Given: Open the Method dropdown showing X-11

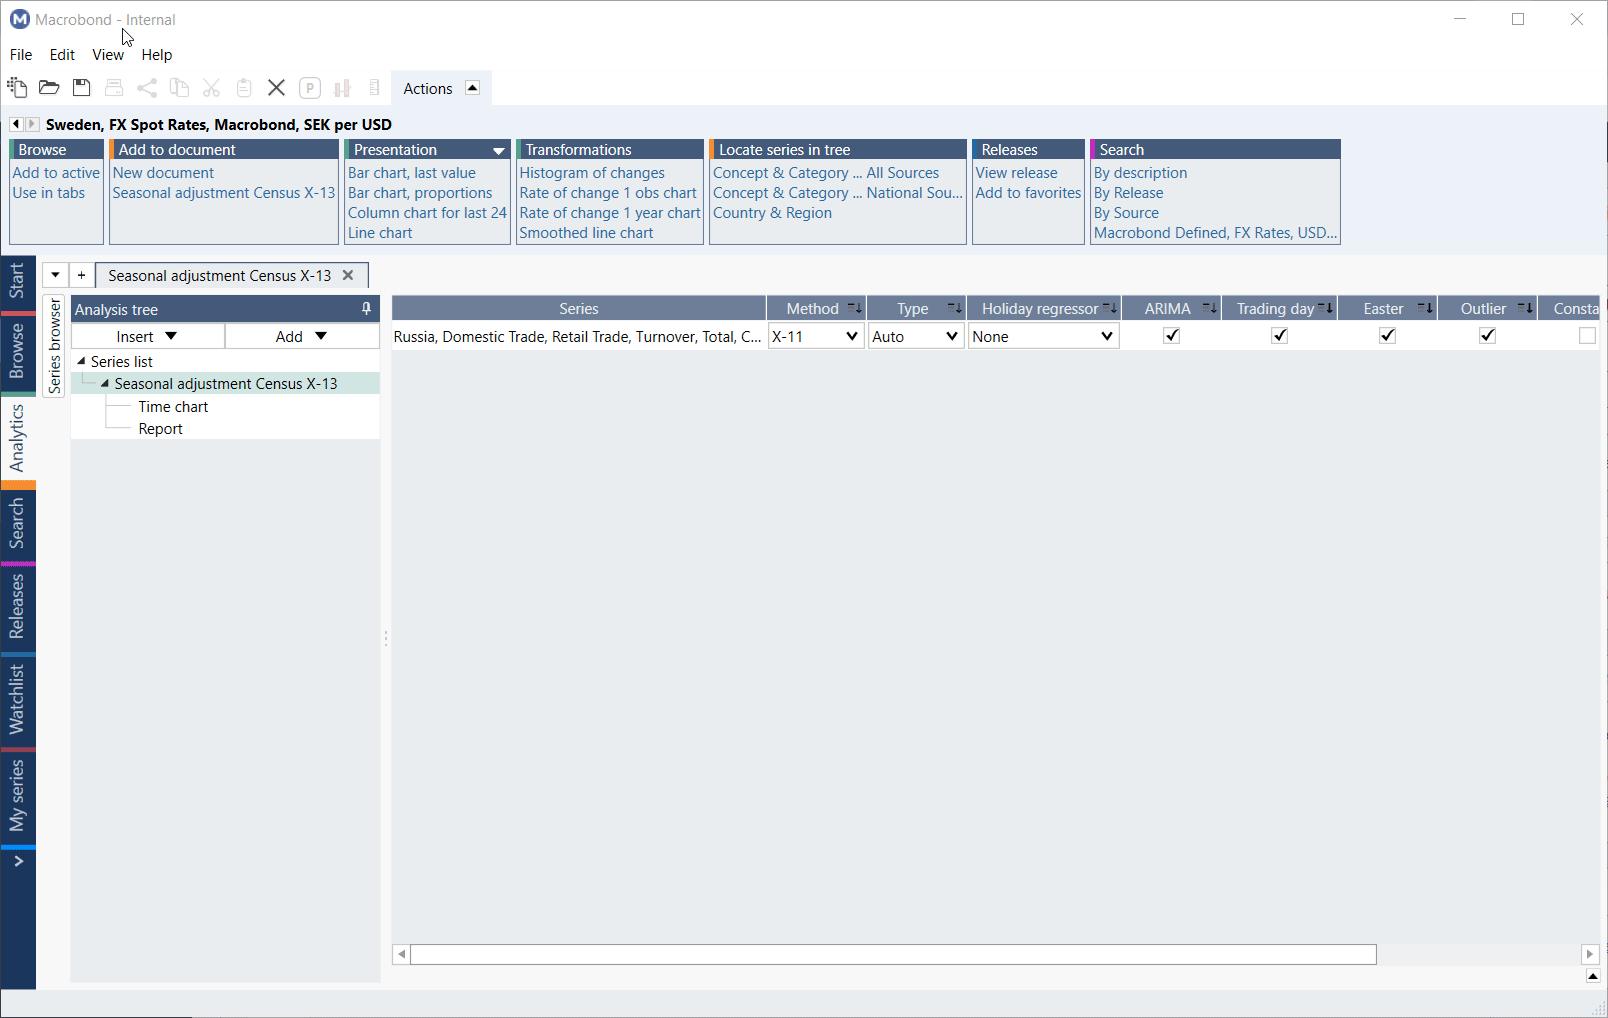Looking at the screenshot, I should pos(816,336).
